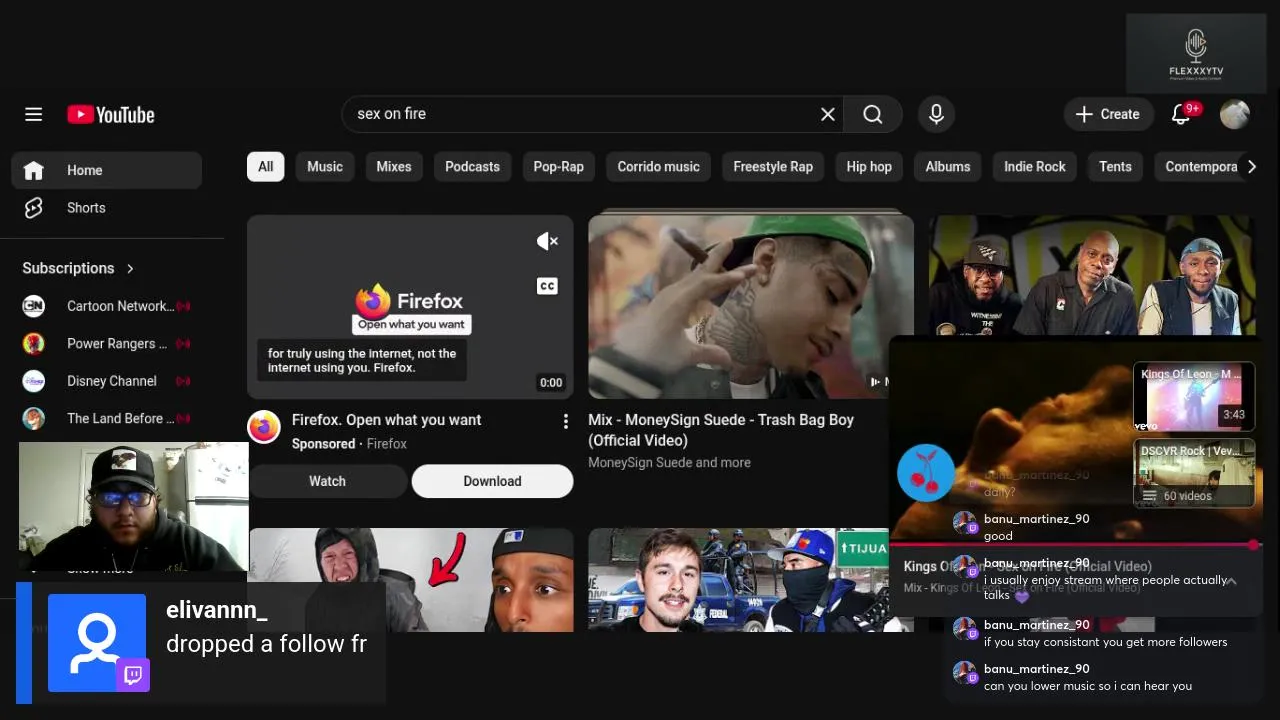Open DSCVR Rock 60 videos playlist thumbnail
1280x720 pixels.
pyautogui.click(x=1194, y=473)
